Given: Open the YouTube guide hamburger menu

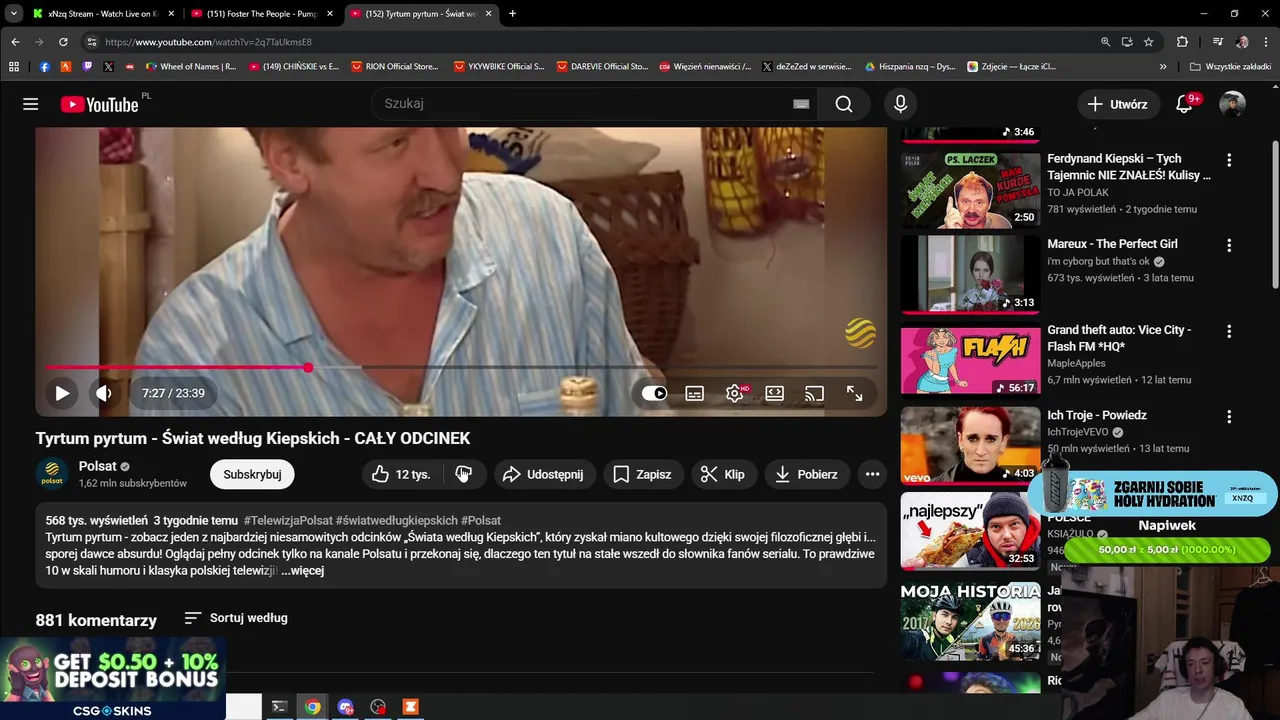Looking at the screenshot, I should click(x=31, y=104).
